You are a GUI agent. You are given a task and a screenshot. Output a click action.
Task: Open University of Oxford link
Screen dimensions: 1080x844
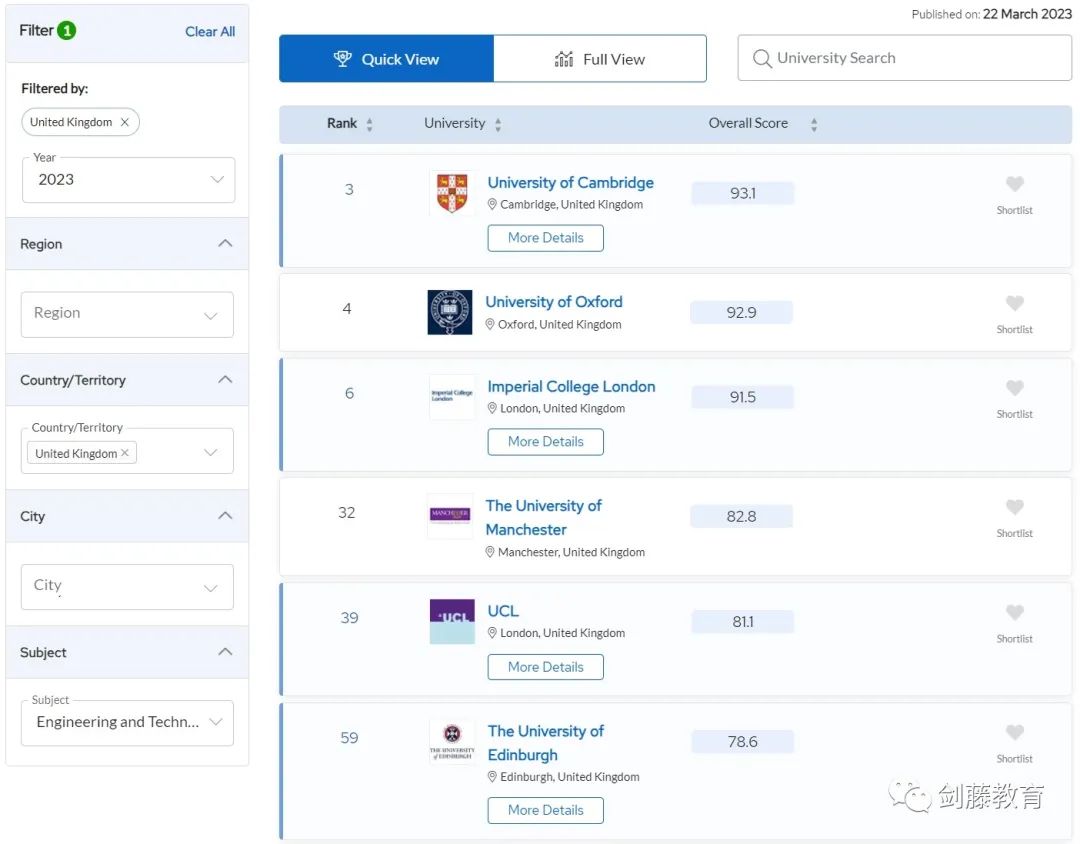point(554,302)
